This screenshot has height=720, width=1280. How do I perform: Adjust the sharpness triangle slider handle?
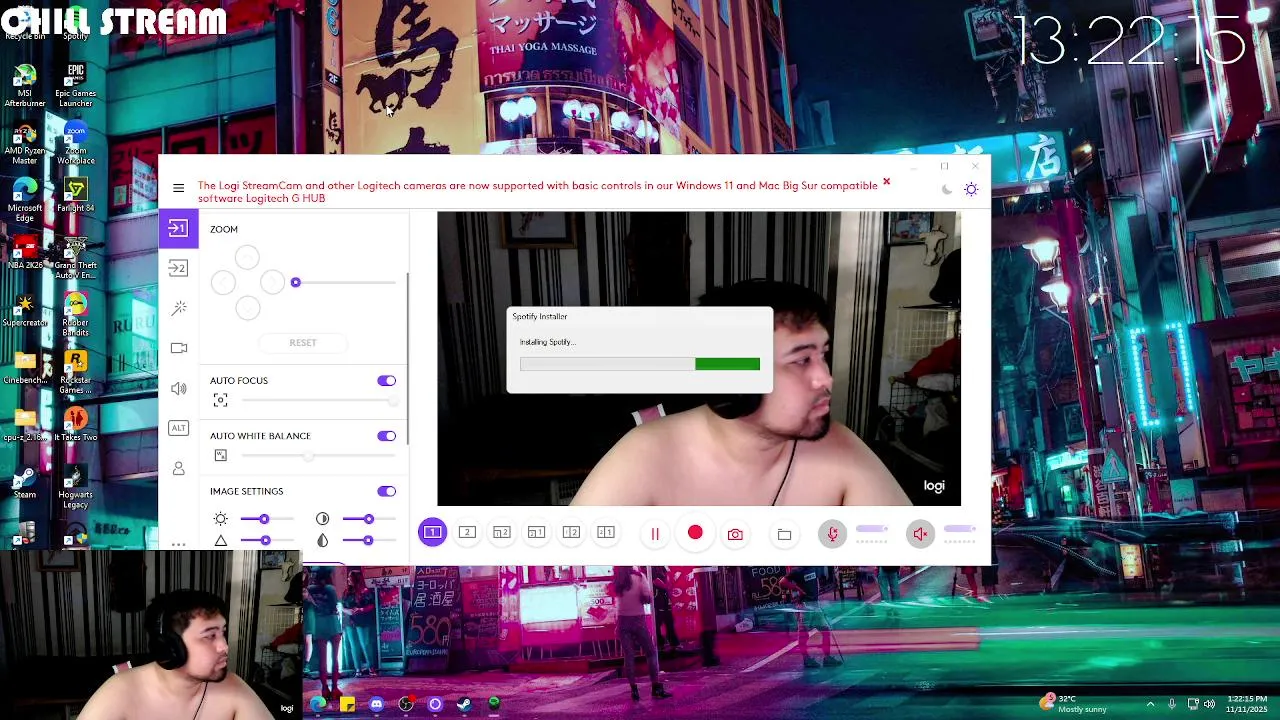point(265,540)
